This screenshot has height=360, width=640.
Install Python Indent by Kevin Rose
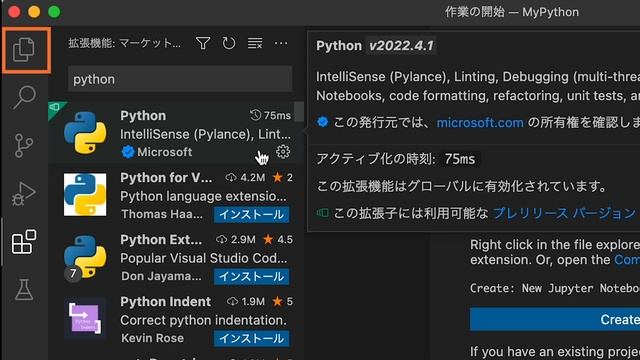click(251, 338)
